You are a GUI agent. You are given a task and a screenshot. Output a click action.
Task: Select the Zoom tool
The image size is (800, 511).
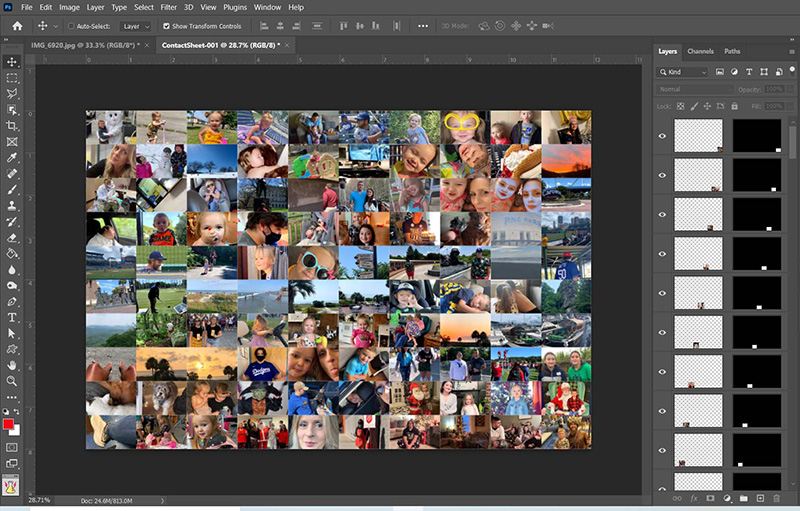12,381
